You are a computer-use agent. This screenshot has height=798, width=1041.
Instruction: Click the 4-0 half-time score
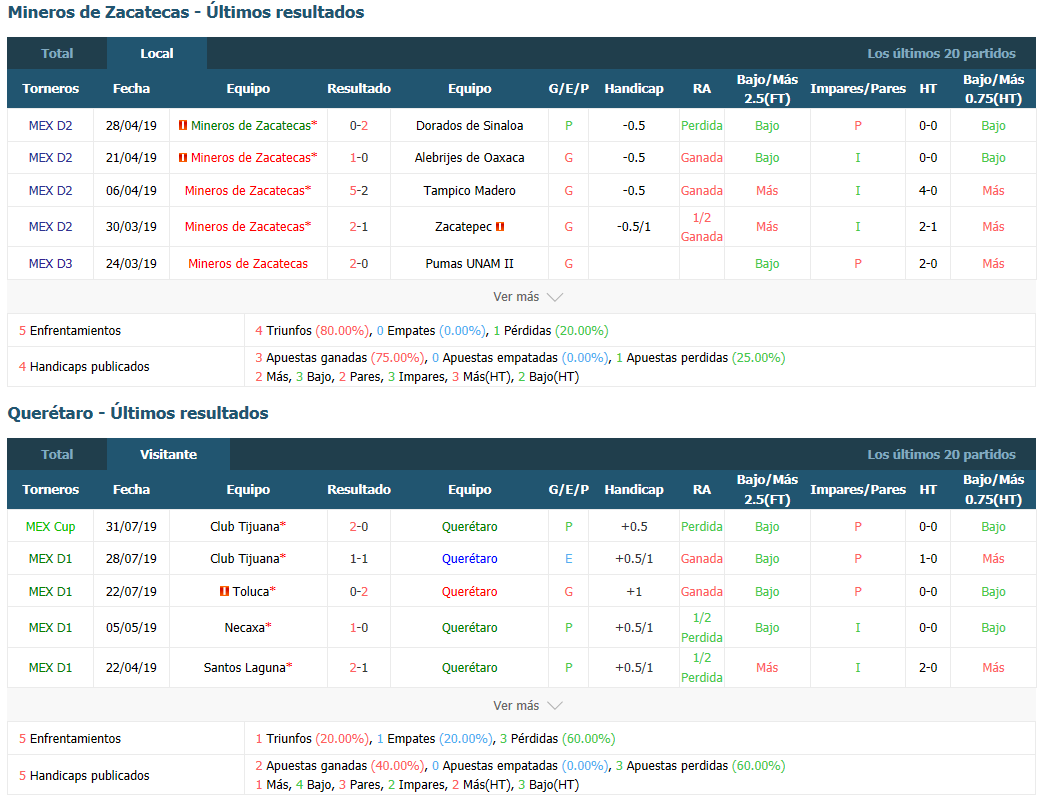tap(928, 191)
